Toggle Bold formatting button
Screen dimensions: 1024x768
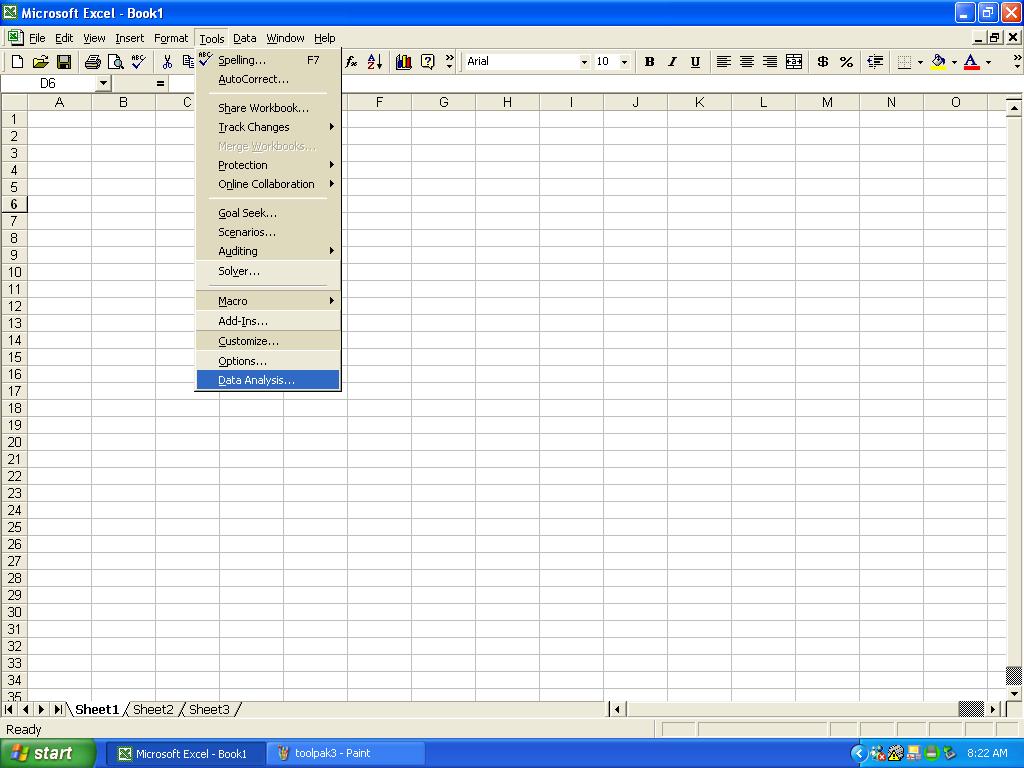649,62
